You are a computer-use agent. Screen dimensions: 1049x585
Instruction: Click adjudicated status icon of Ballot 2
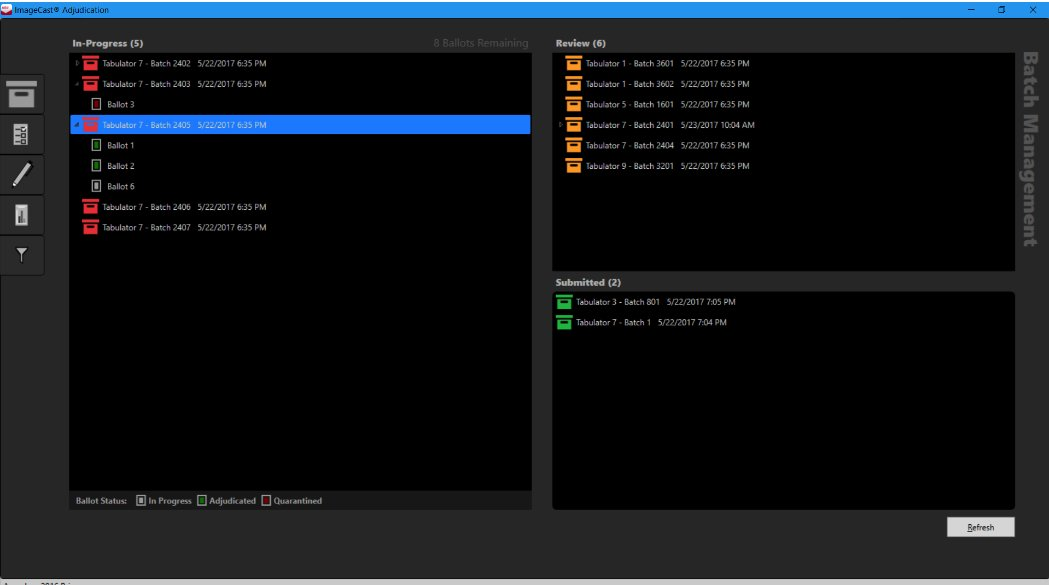(x=96, y=166)
